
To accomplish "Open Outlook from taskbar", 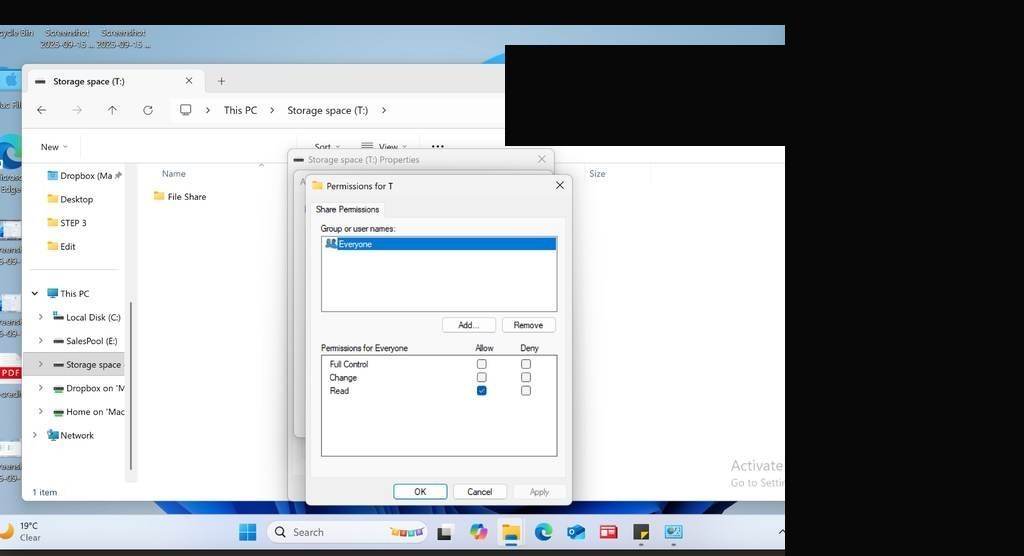I will pyautogui.click(x=576, y=532).
